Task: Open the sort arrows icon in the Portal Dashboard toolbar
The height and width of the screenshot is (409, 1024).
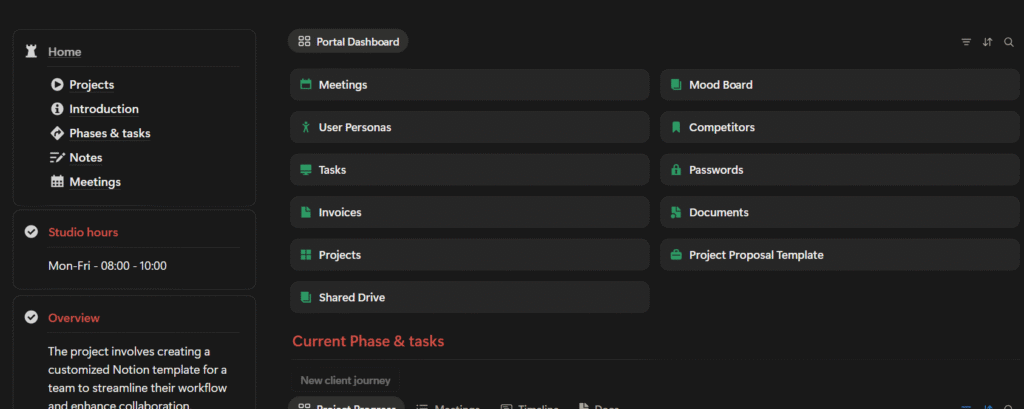Action: click(987, 42)
